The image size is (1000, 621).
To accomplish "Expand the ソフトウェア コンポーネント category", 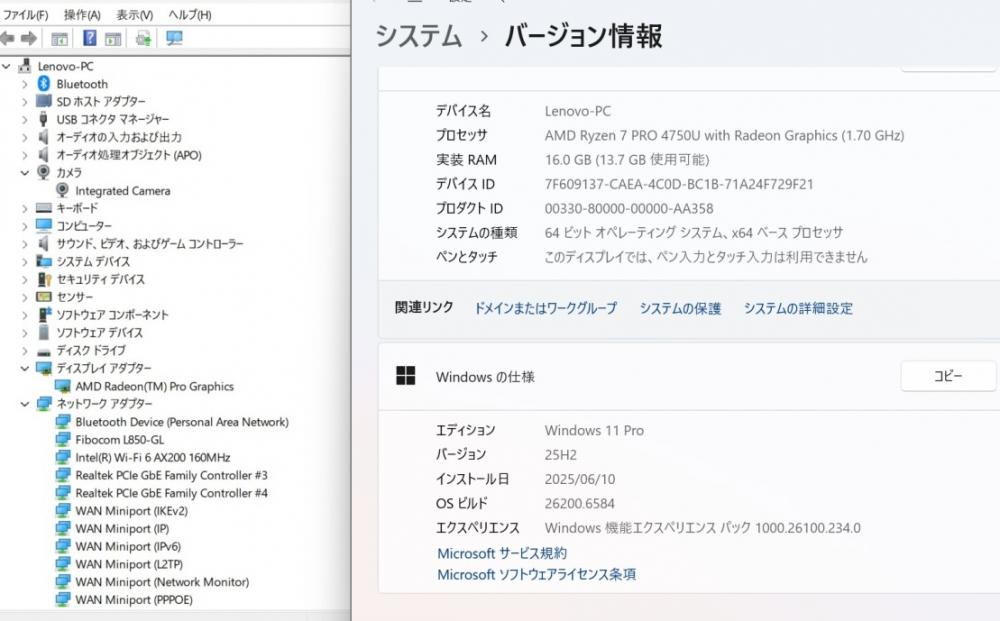I will [25, 316].
